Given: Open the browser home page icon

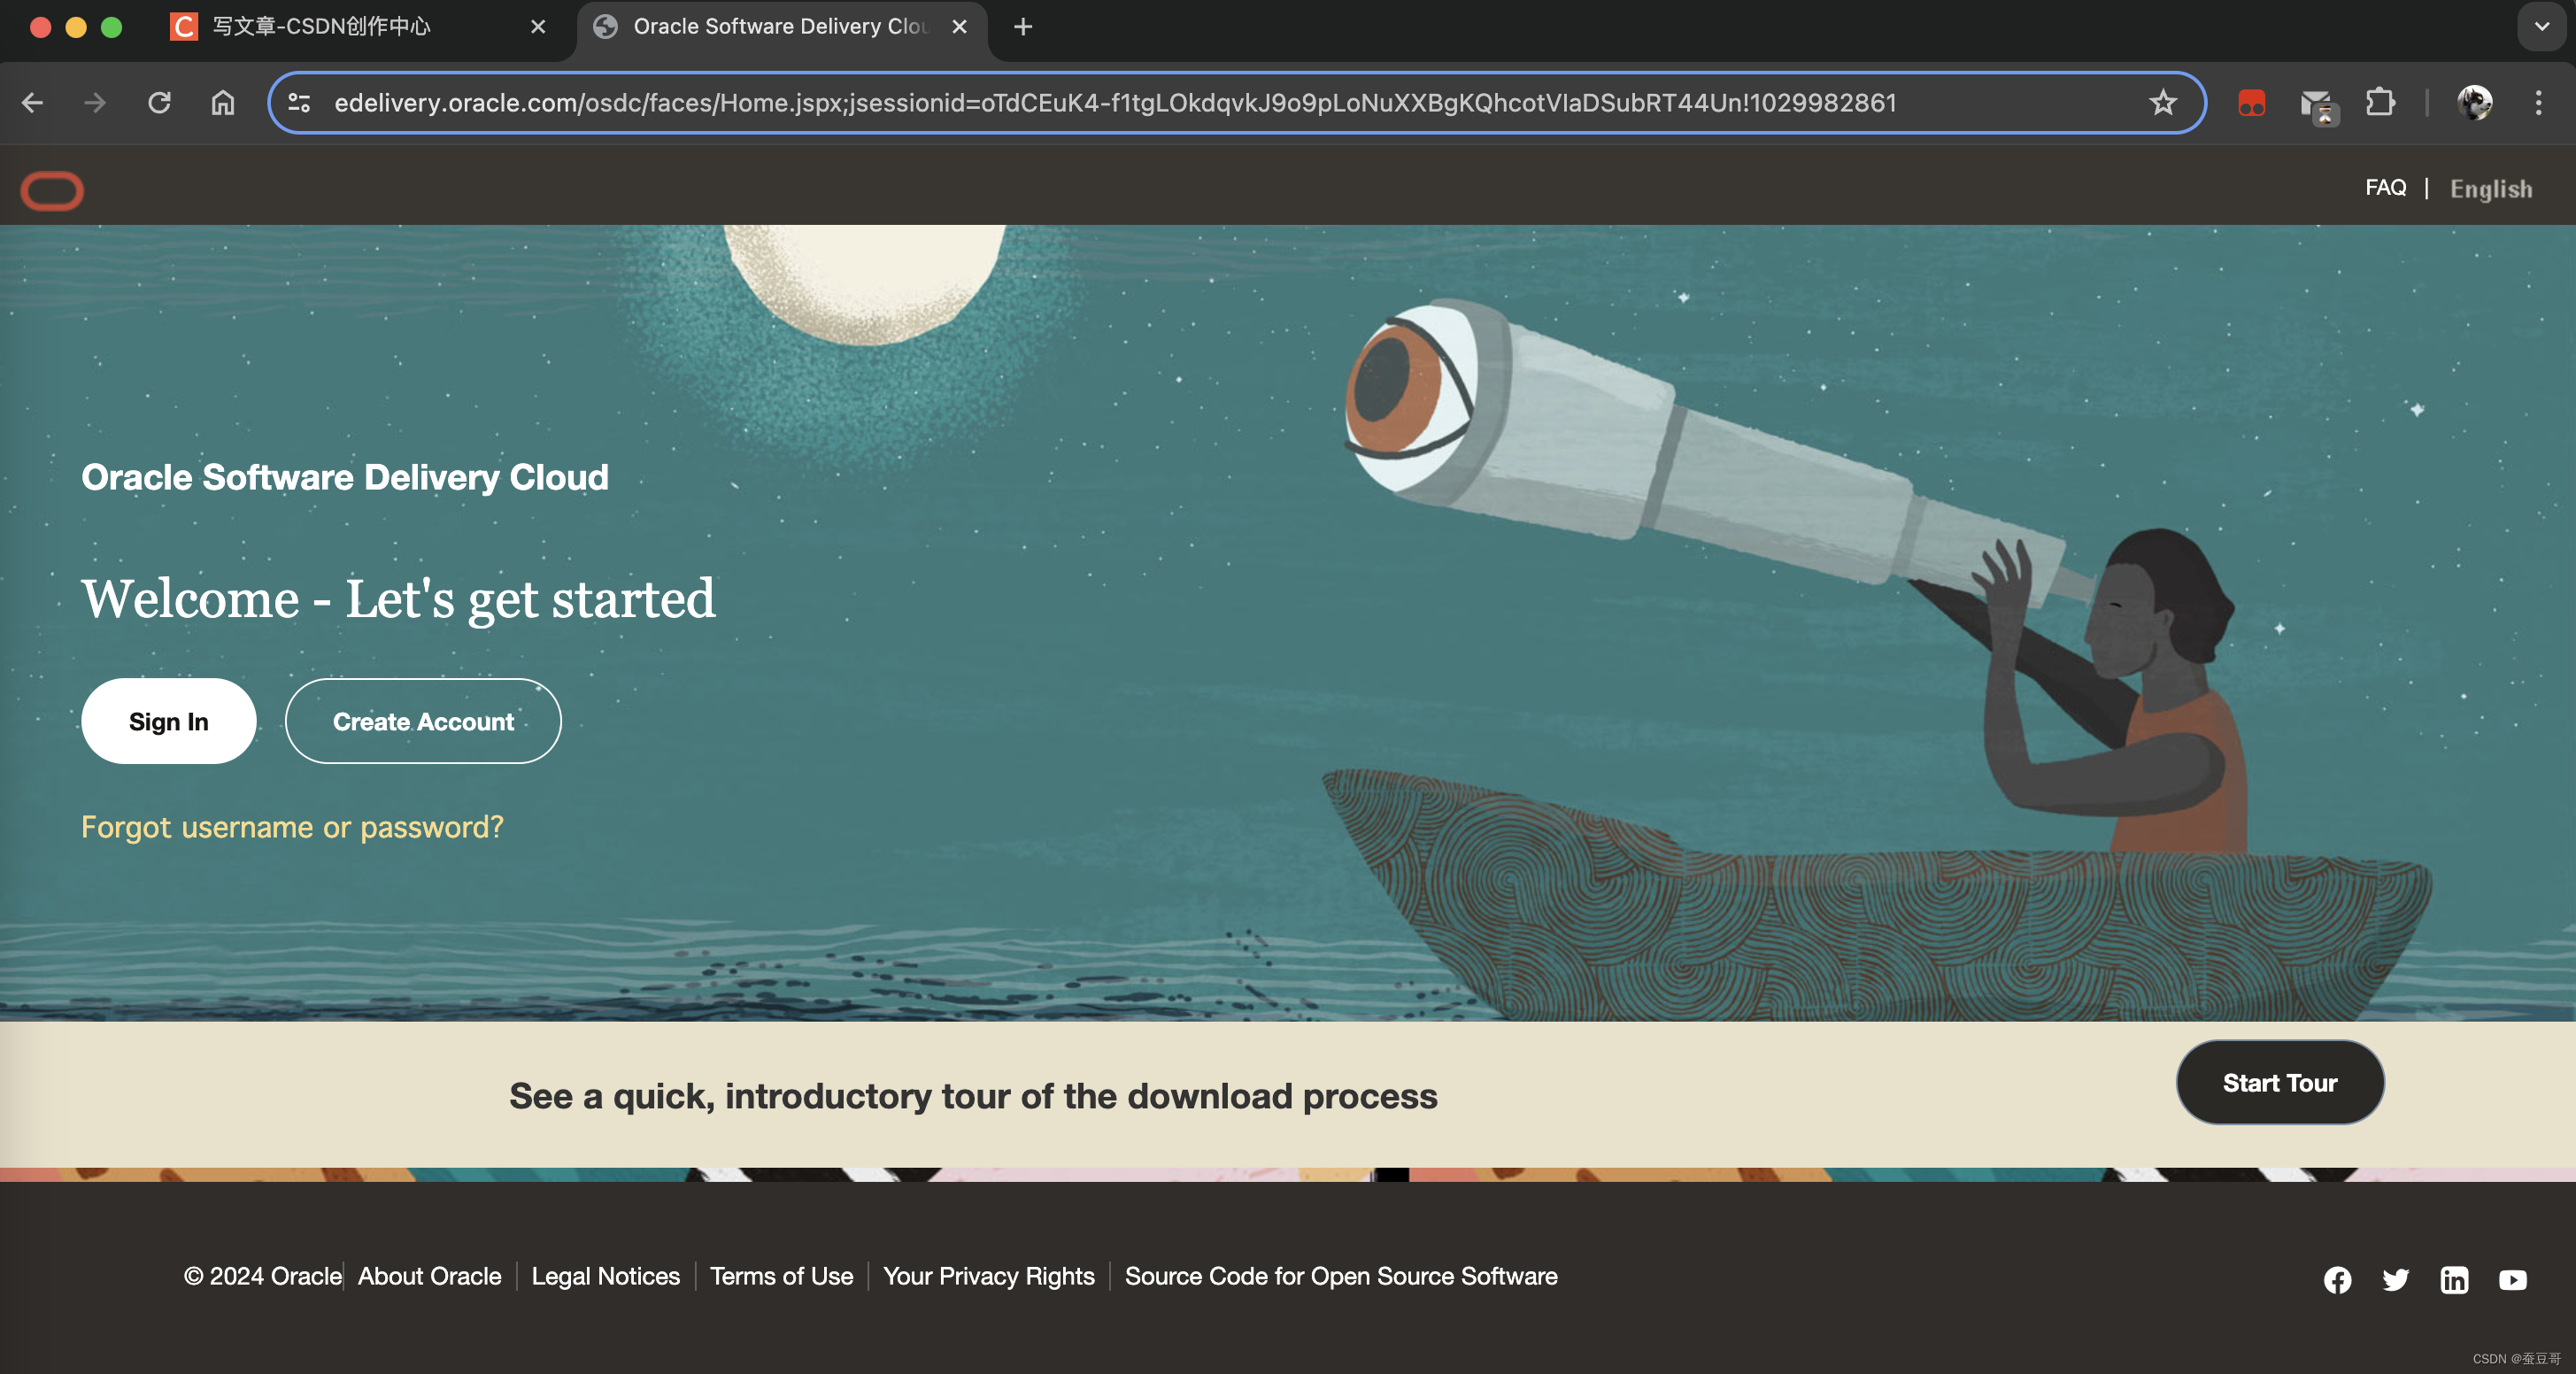Looking at the screenshot, I should [x=223, y=103].
